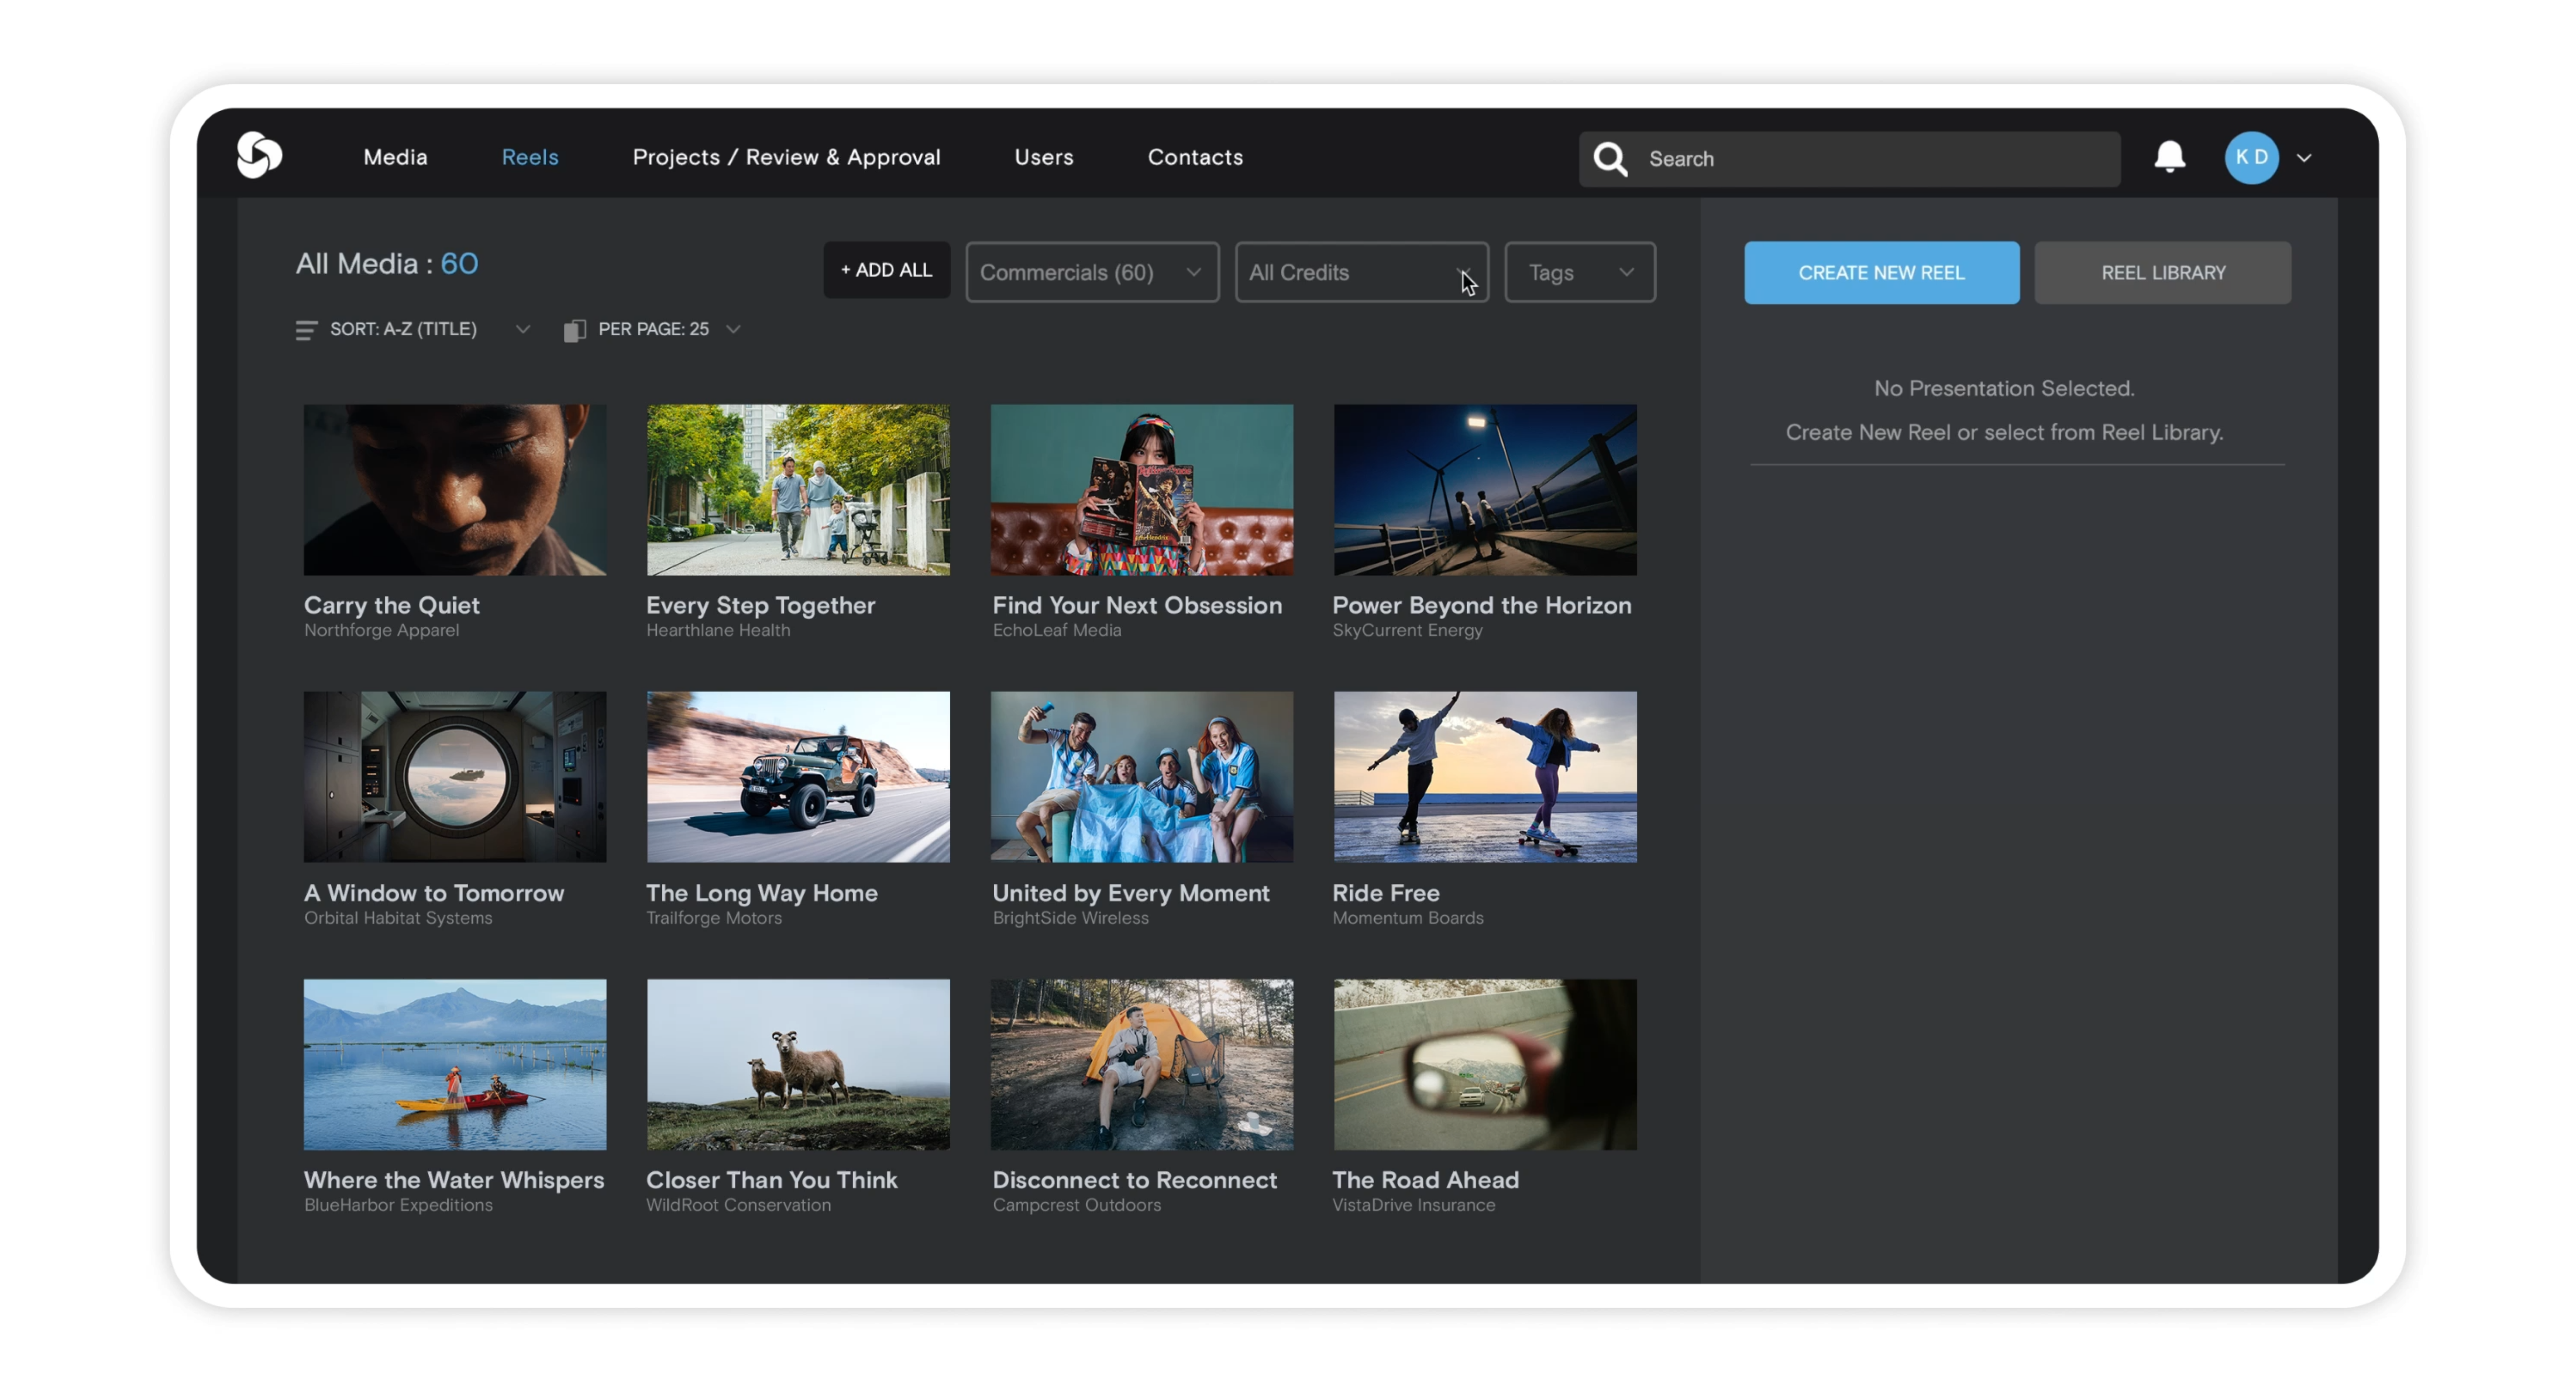Click the 'BrightSide Wireless' label
The image size is (2576, 1392).
click(x=1070, y=918)
